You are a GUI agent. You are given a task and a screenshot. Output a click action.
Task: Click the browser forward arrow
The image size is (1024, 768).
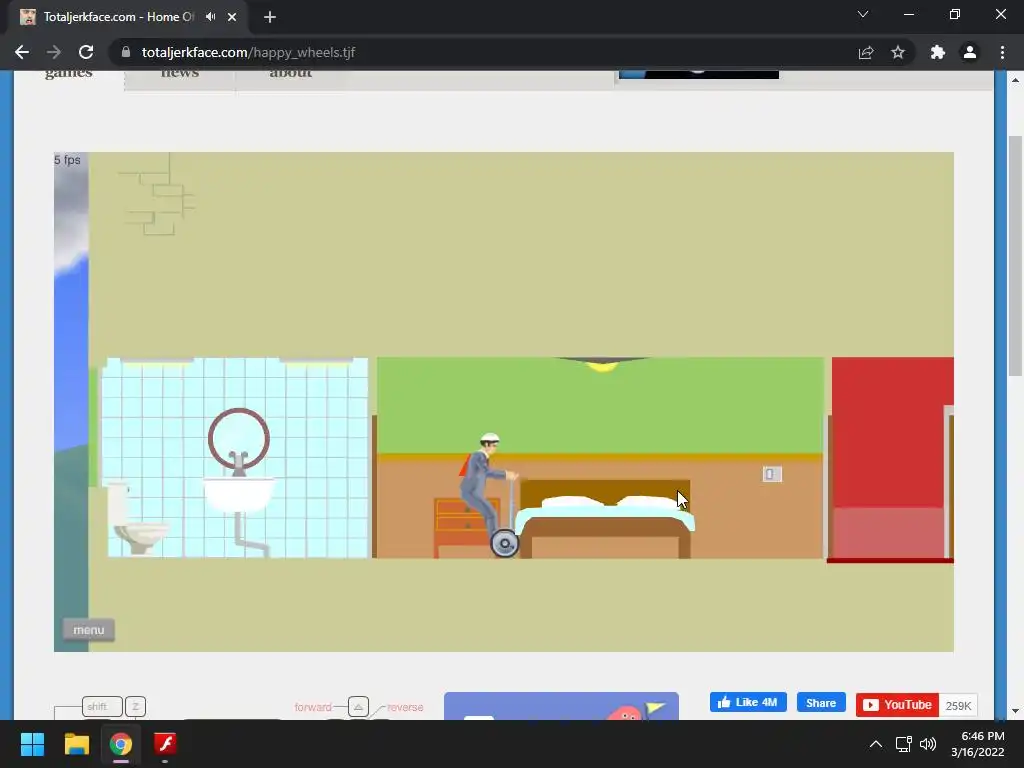coord(54,52)
